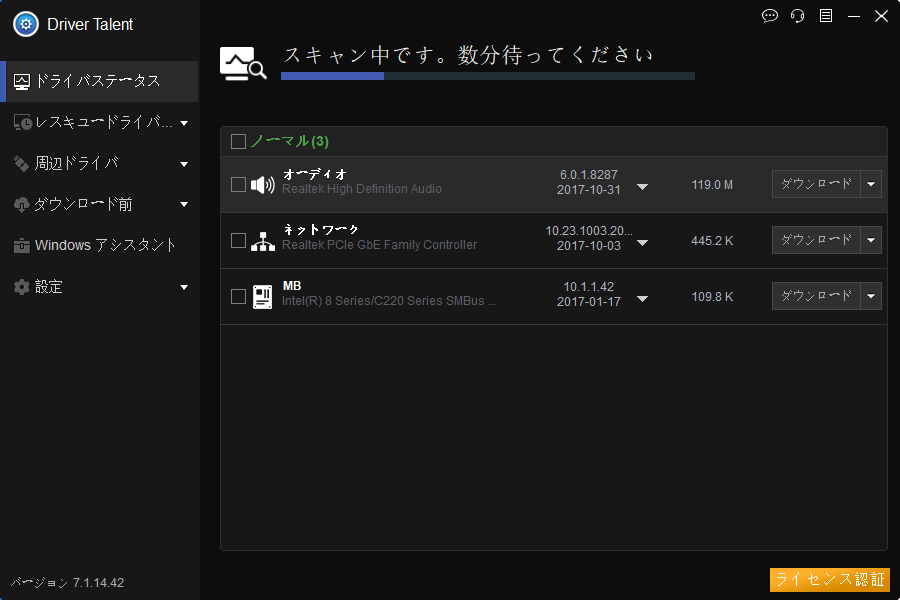Screen dimensions: 900x600
Task: Expand the 設定 submenu arrow
Action: click(184, 287)
